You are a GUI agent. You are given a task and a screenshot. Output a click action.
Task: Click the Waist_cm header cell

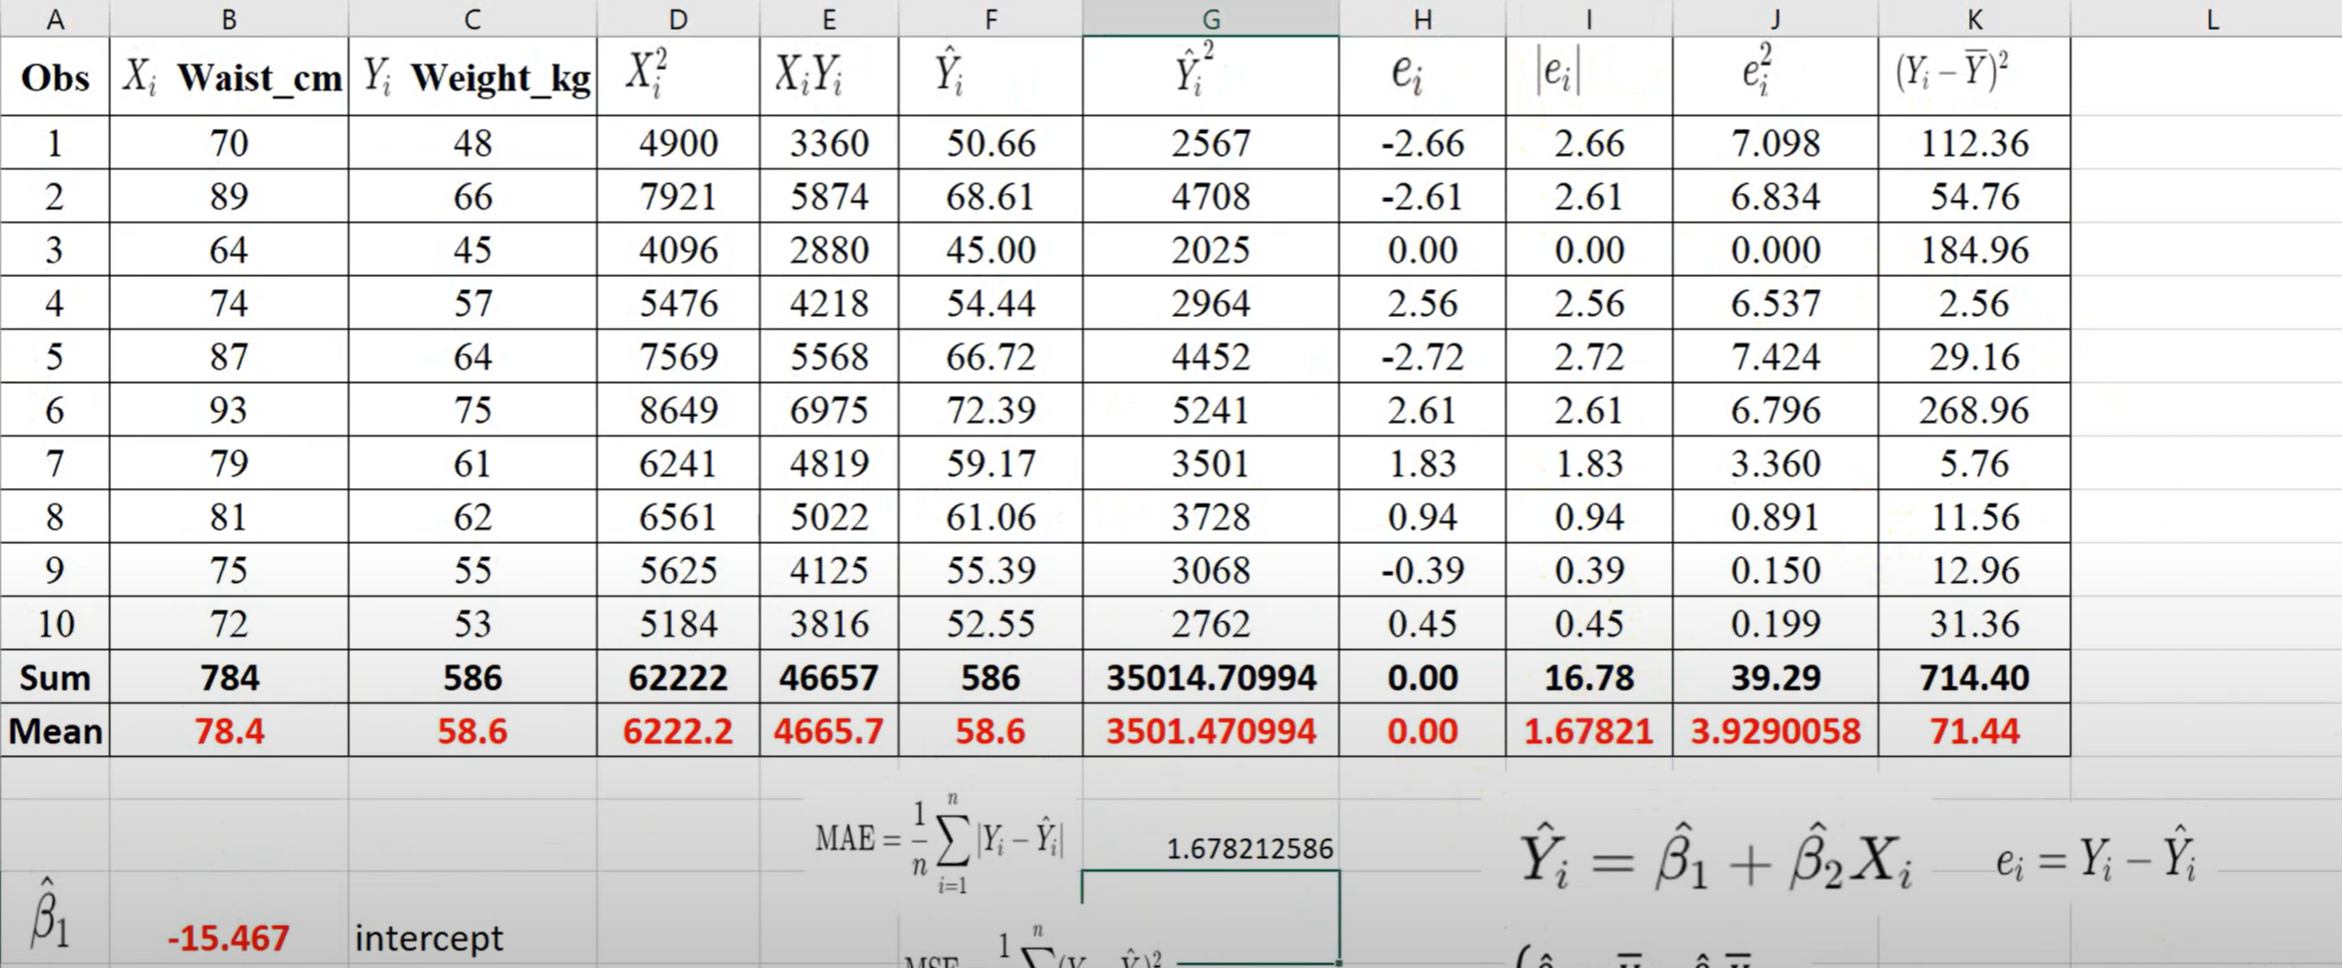pos(229,77)
